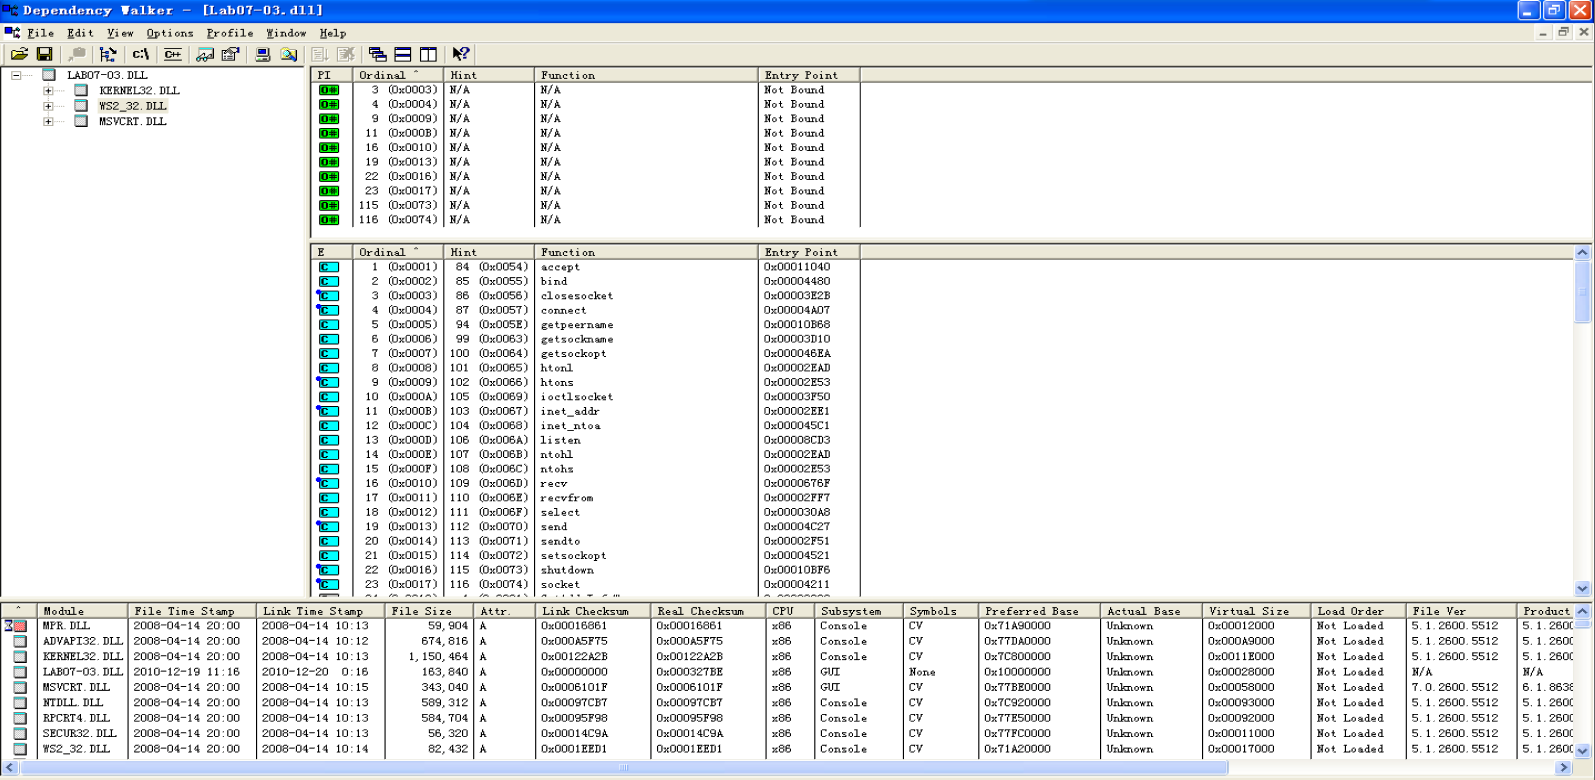Click module icon next to MSVCRT.DLL in tree

(82, 121)
